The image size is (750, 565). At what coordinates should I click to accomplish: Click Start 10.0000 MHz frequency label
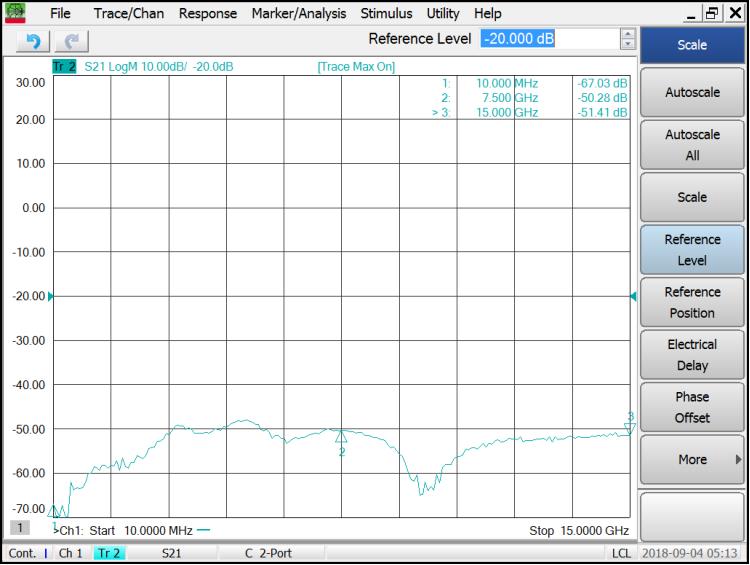(141, 531)
